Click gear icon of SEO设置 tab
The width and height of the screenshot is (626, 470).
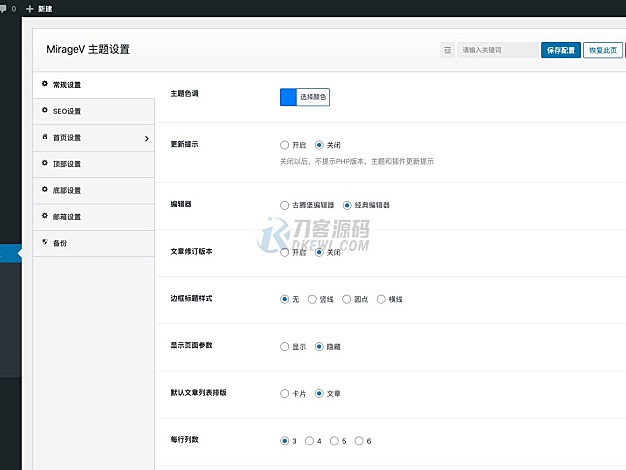tap(45, 110)
